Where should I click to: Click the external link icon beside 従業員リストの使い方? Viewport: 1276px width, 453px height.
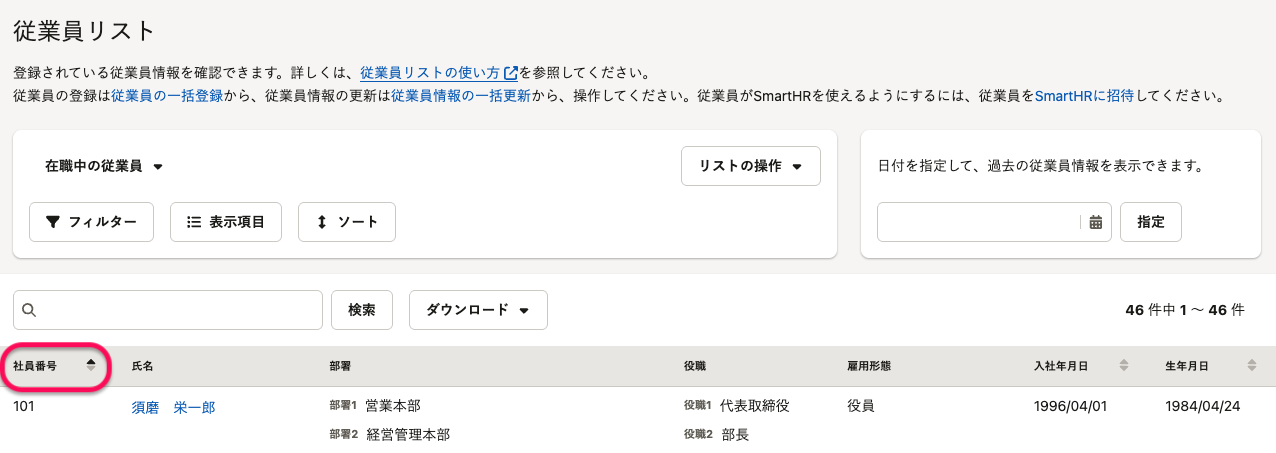coord(511,73)
